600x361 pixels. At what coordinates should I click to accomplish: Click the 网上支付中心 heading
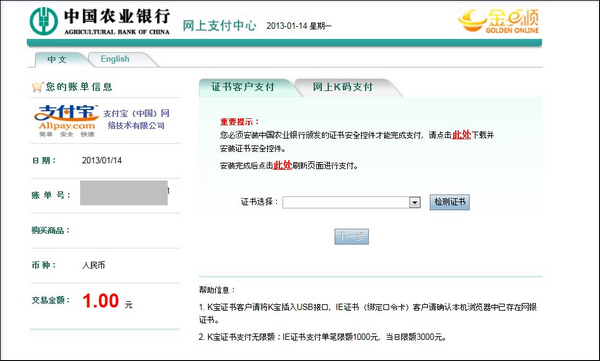(x=219, y=26)
